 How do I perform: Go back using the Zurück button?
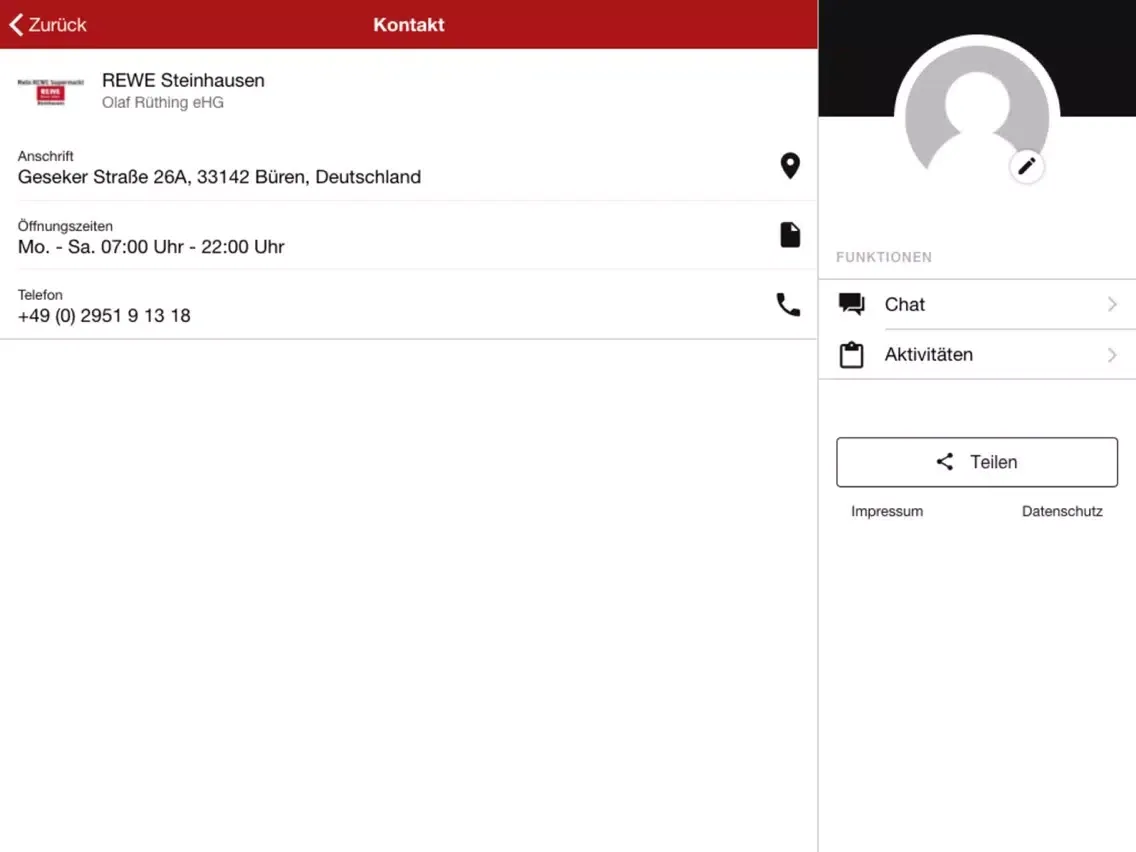coord(48,25)
